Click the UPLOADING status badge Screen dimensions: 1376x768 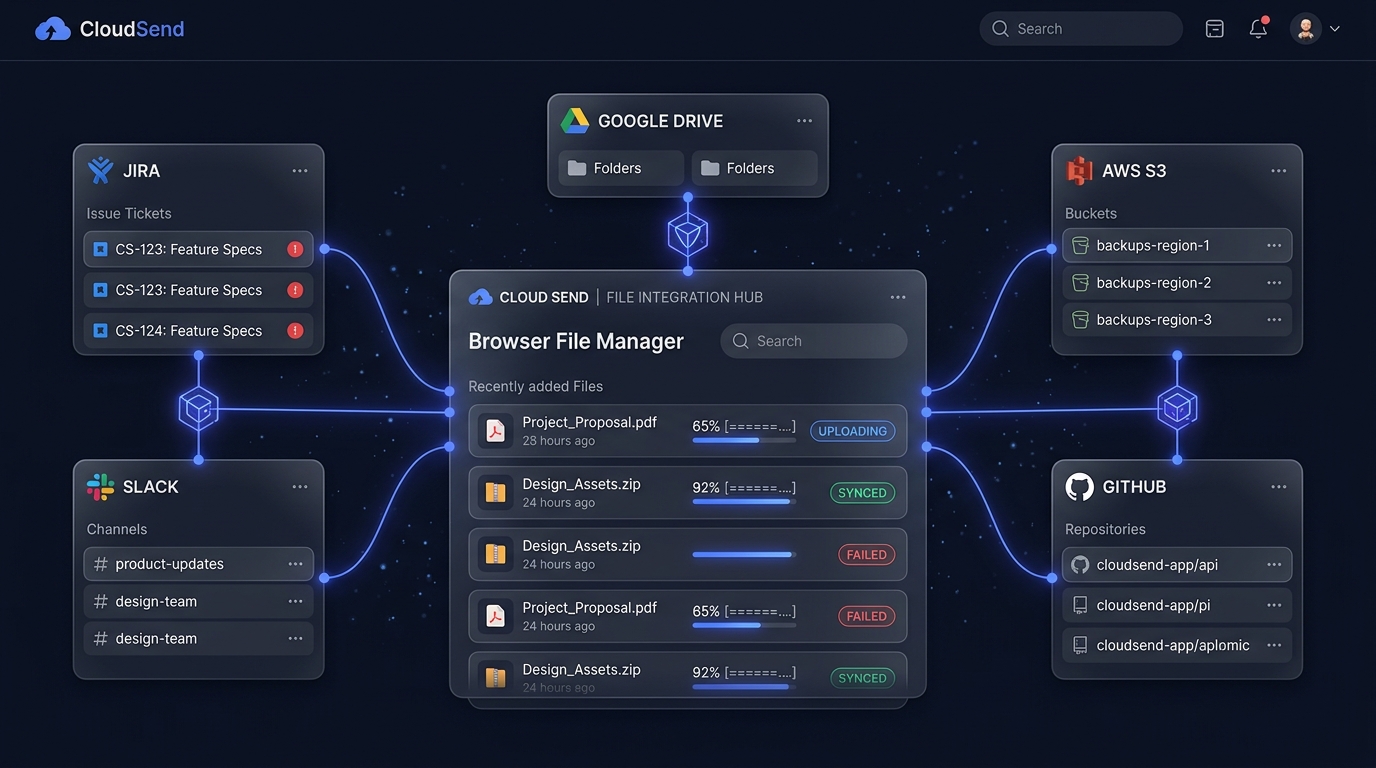click(x=852, y=431)
